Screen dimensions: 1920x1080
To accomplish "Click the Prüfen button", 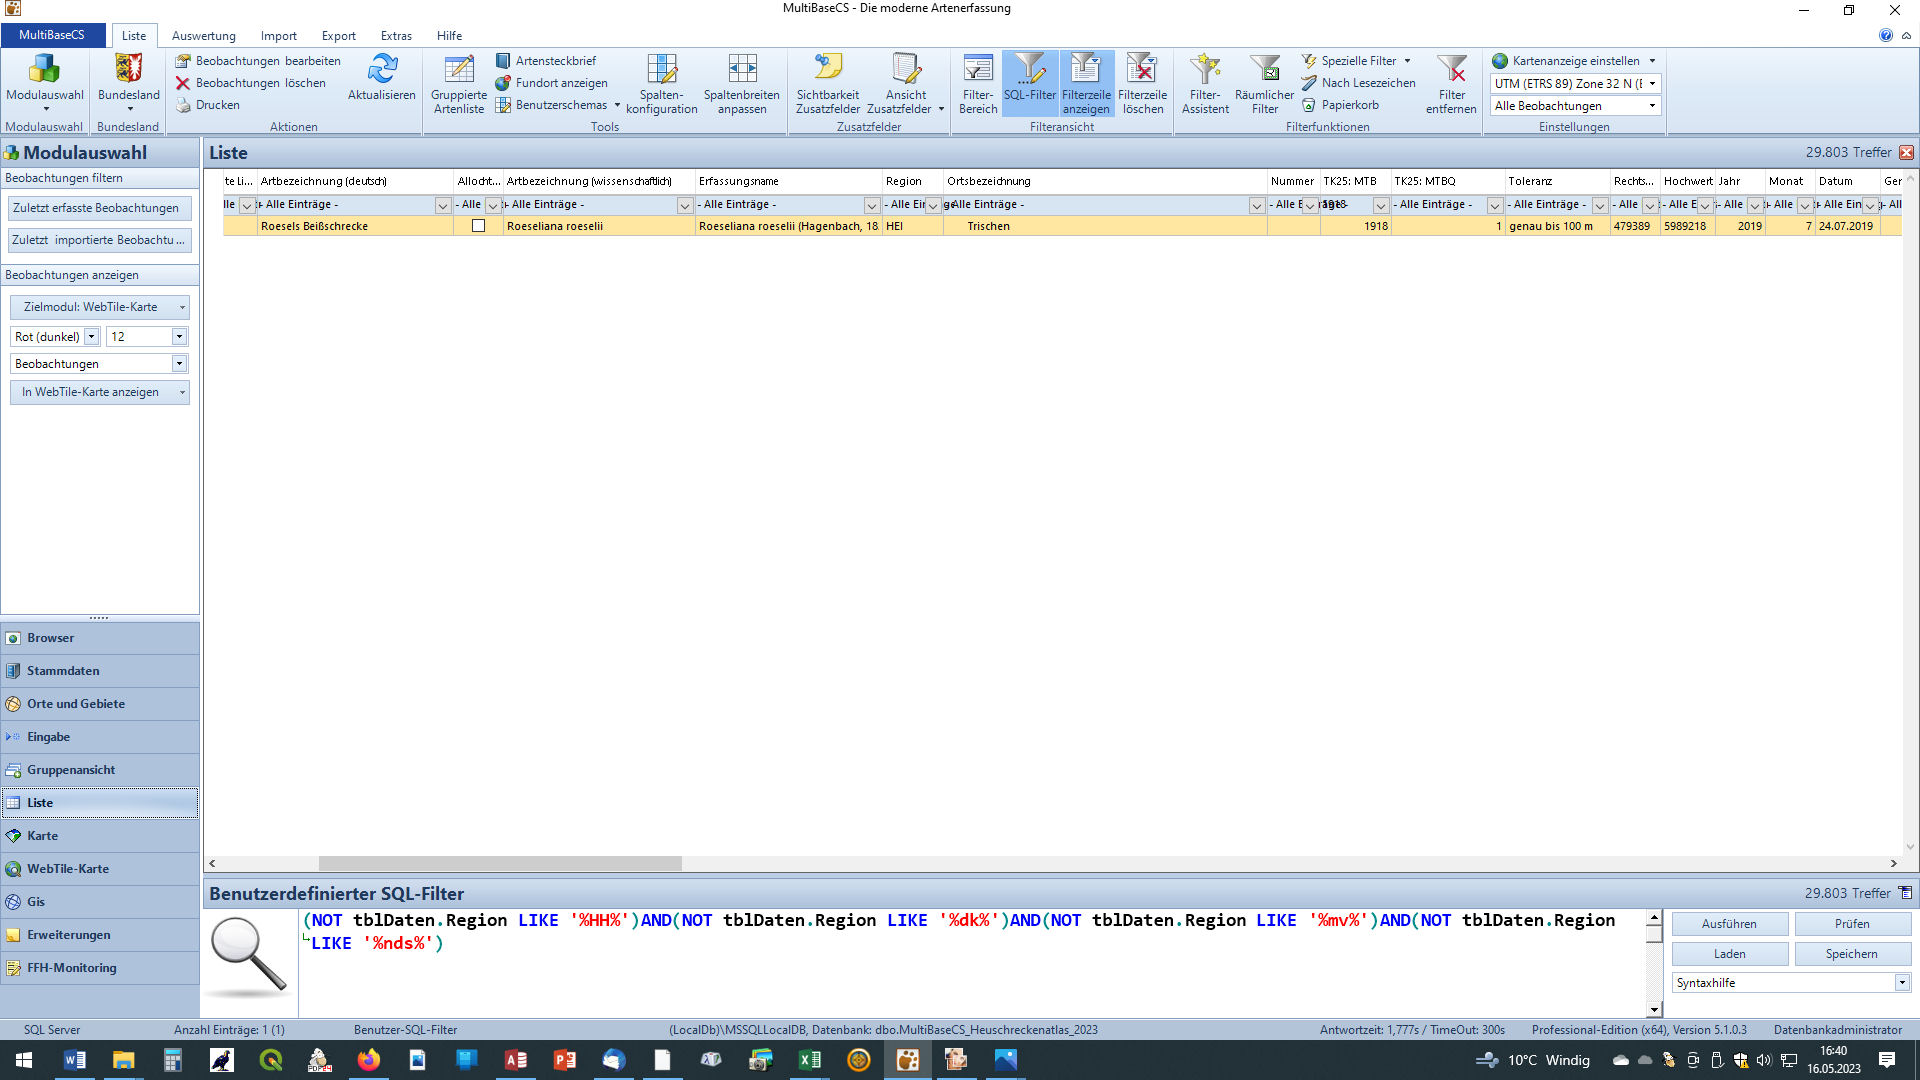I will (x=1852, y=924).
